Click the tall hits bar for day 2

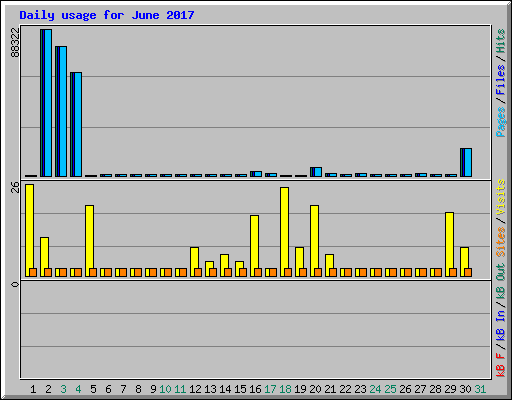coord(46,103)
